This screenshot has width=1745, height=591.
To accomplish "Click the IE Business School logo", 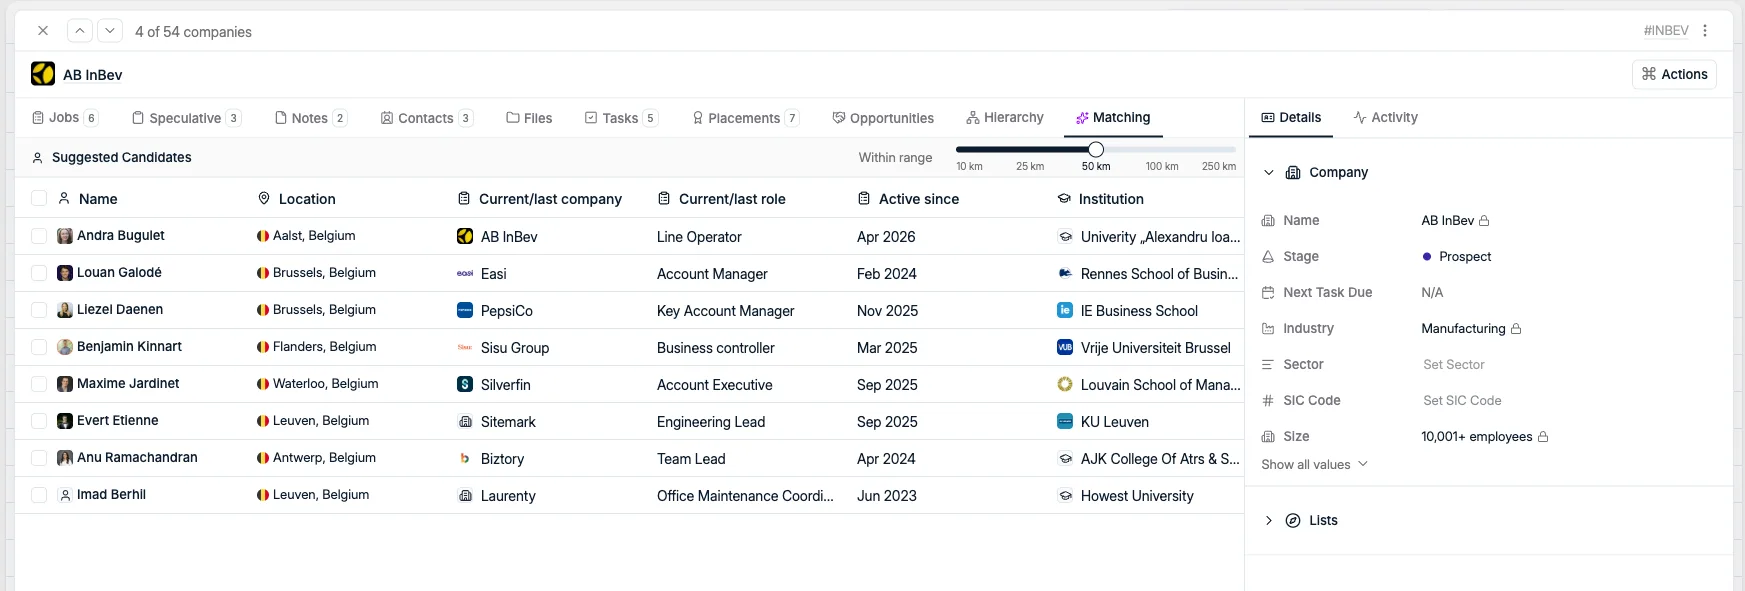I will (x=1065, y=310).
